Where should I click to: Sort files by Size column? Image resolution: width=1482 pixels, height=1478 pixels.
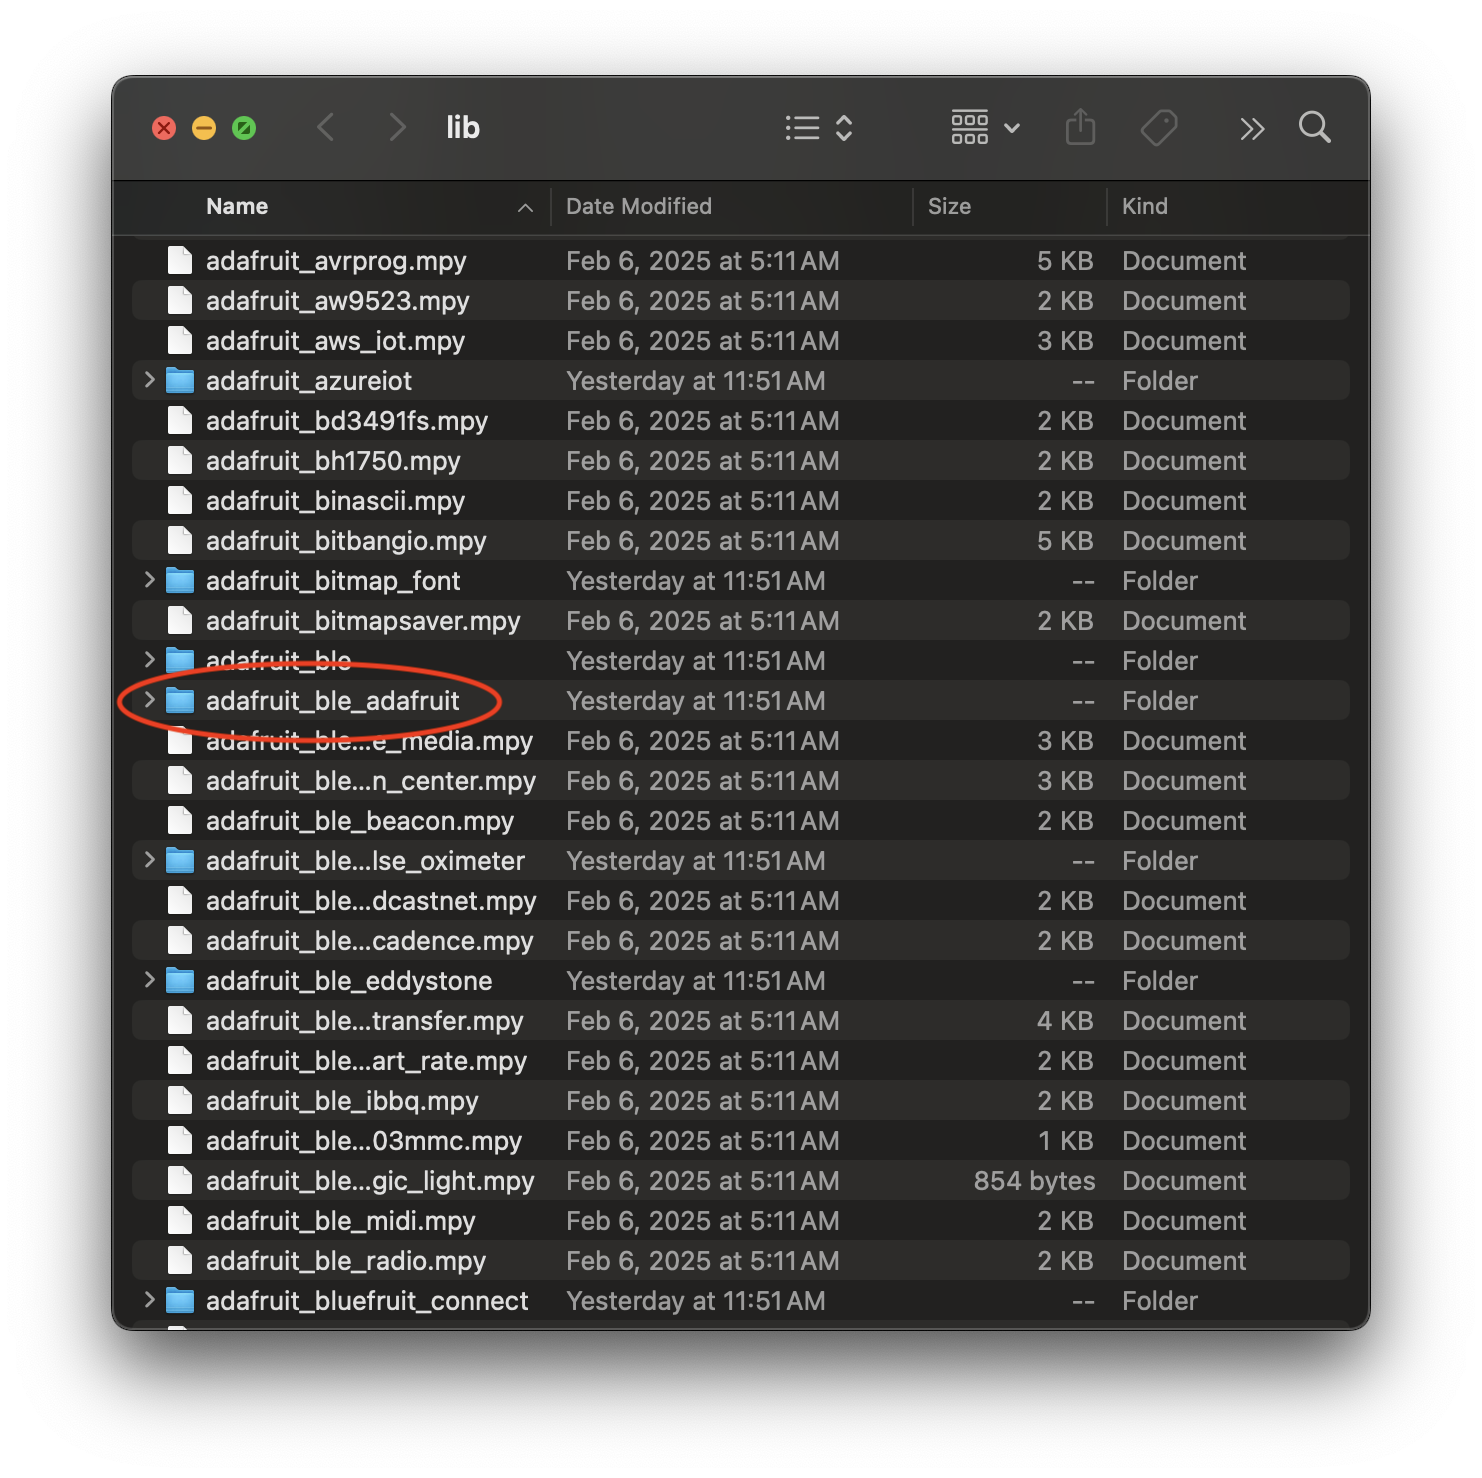(x=949, y=206)
